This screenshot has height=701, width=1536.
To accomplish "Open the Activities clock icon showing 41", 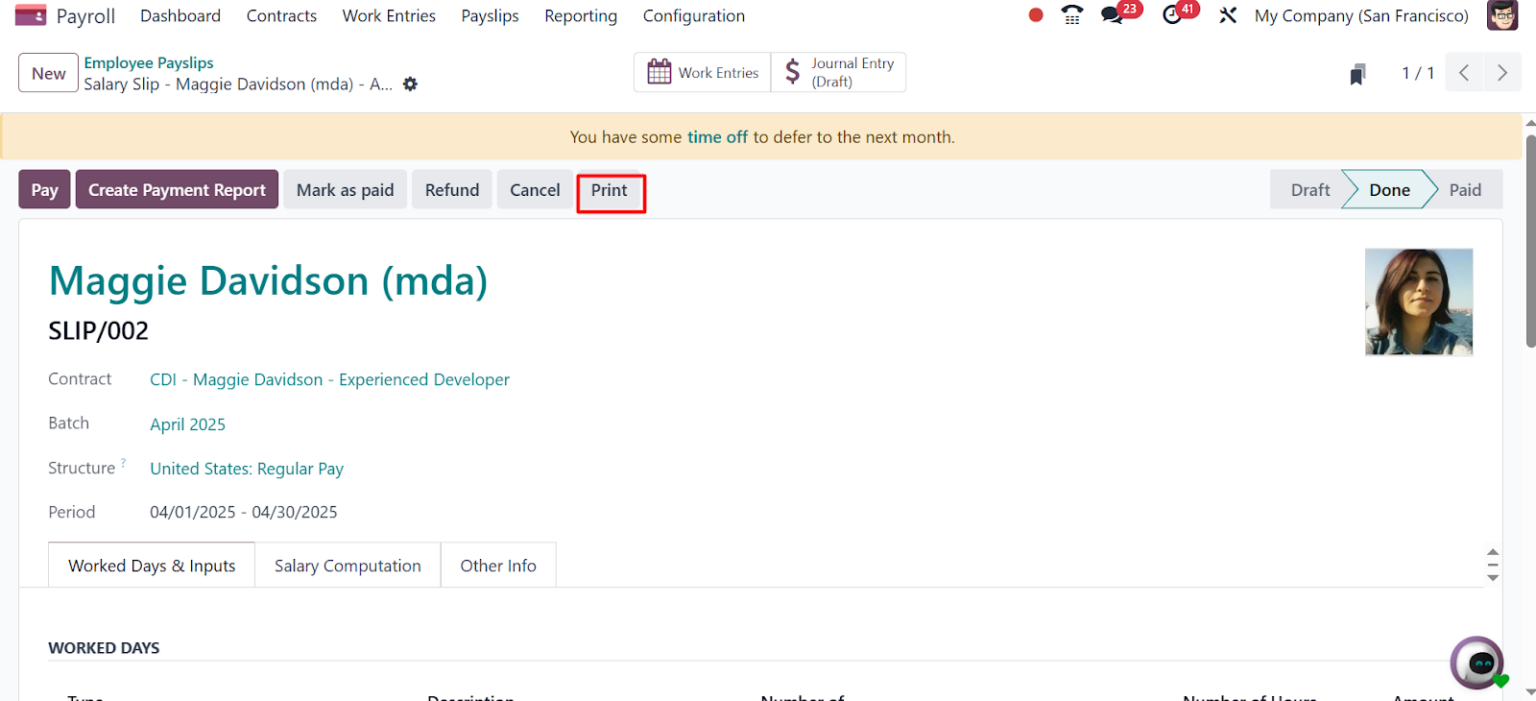I will (x=1172, y=16).
